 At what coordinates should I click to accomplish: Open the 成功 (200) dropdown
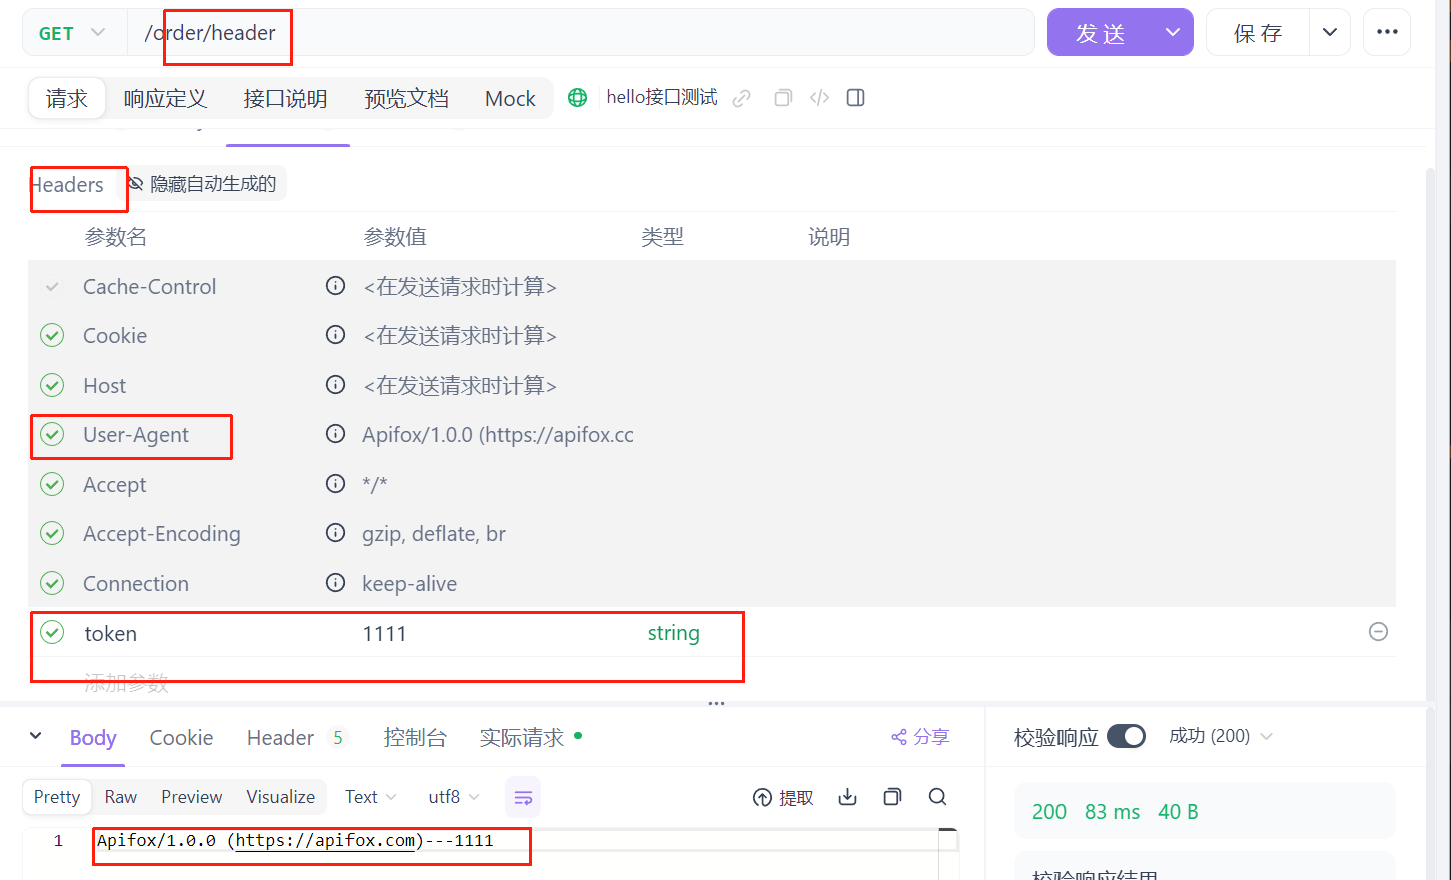tap(1220, 736)
